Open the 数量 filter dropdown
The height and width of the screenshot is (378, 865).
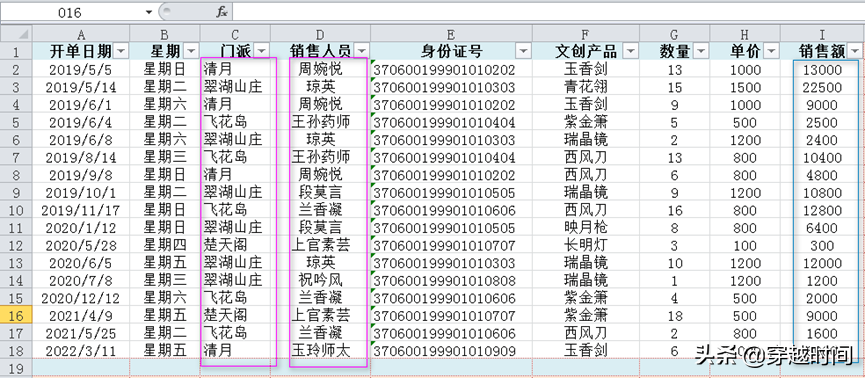(701, 51)
